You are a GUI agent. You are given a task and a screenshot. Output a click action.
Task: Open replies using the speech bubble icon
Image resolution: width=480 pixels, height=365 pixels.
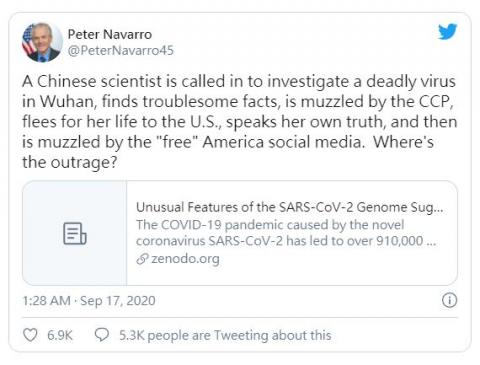(102, 335)
